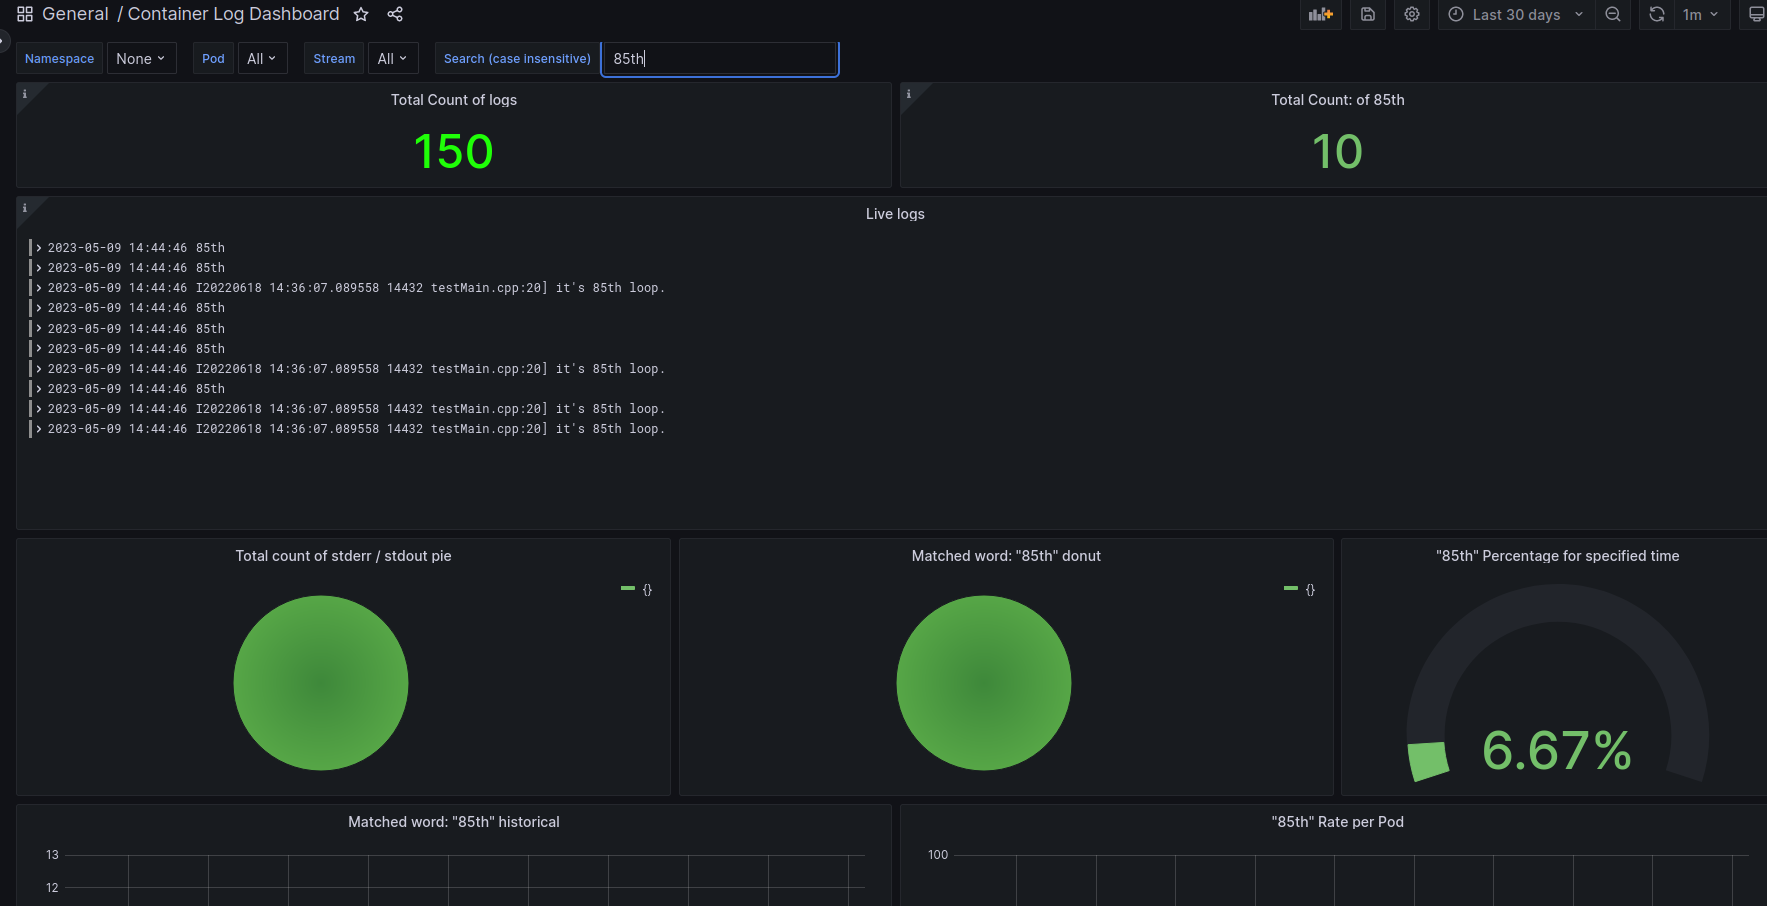The height and width of the screenshot is (906, 1767).
Task: Open the Last 30 days time picker
Action: [x=1517, y=14]
